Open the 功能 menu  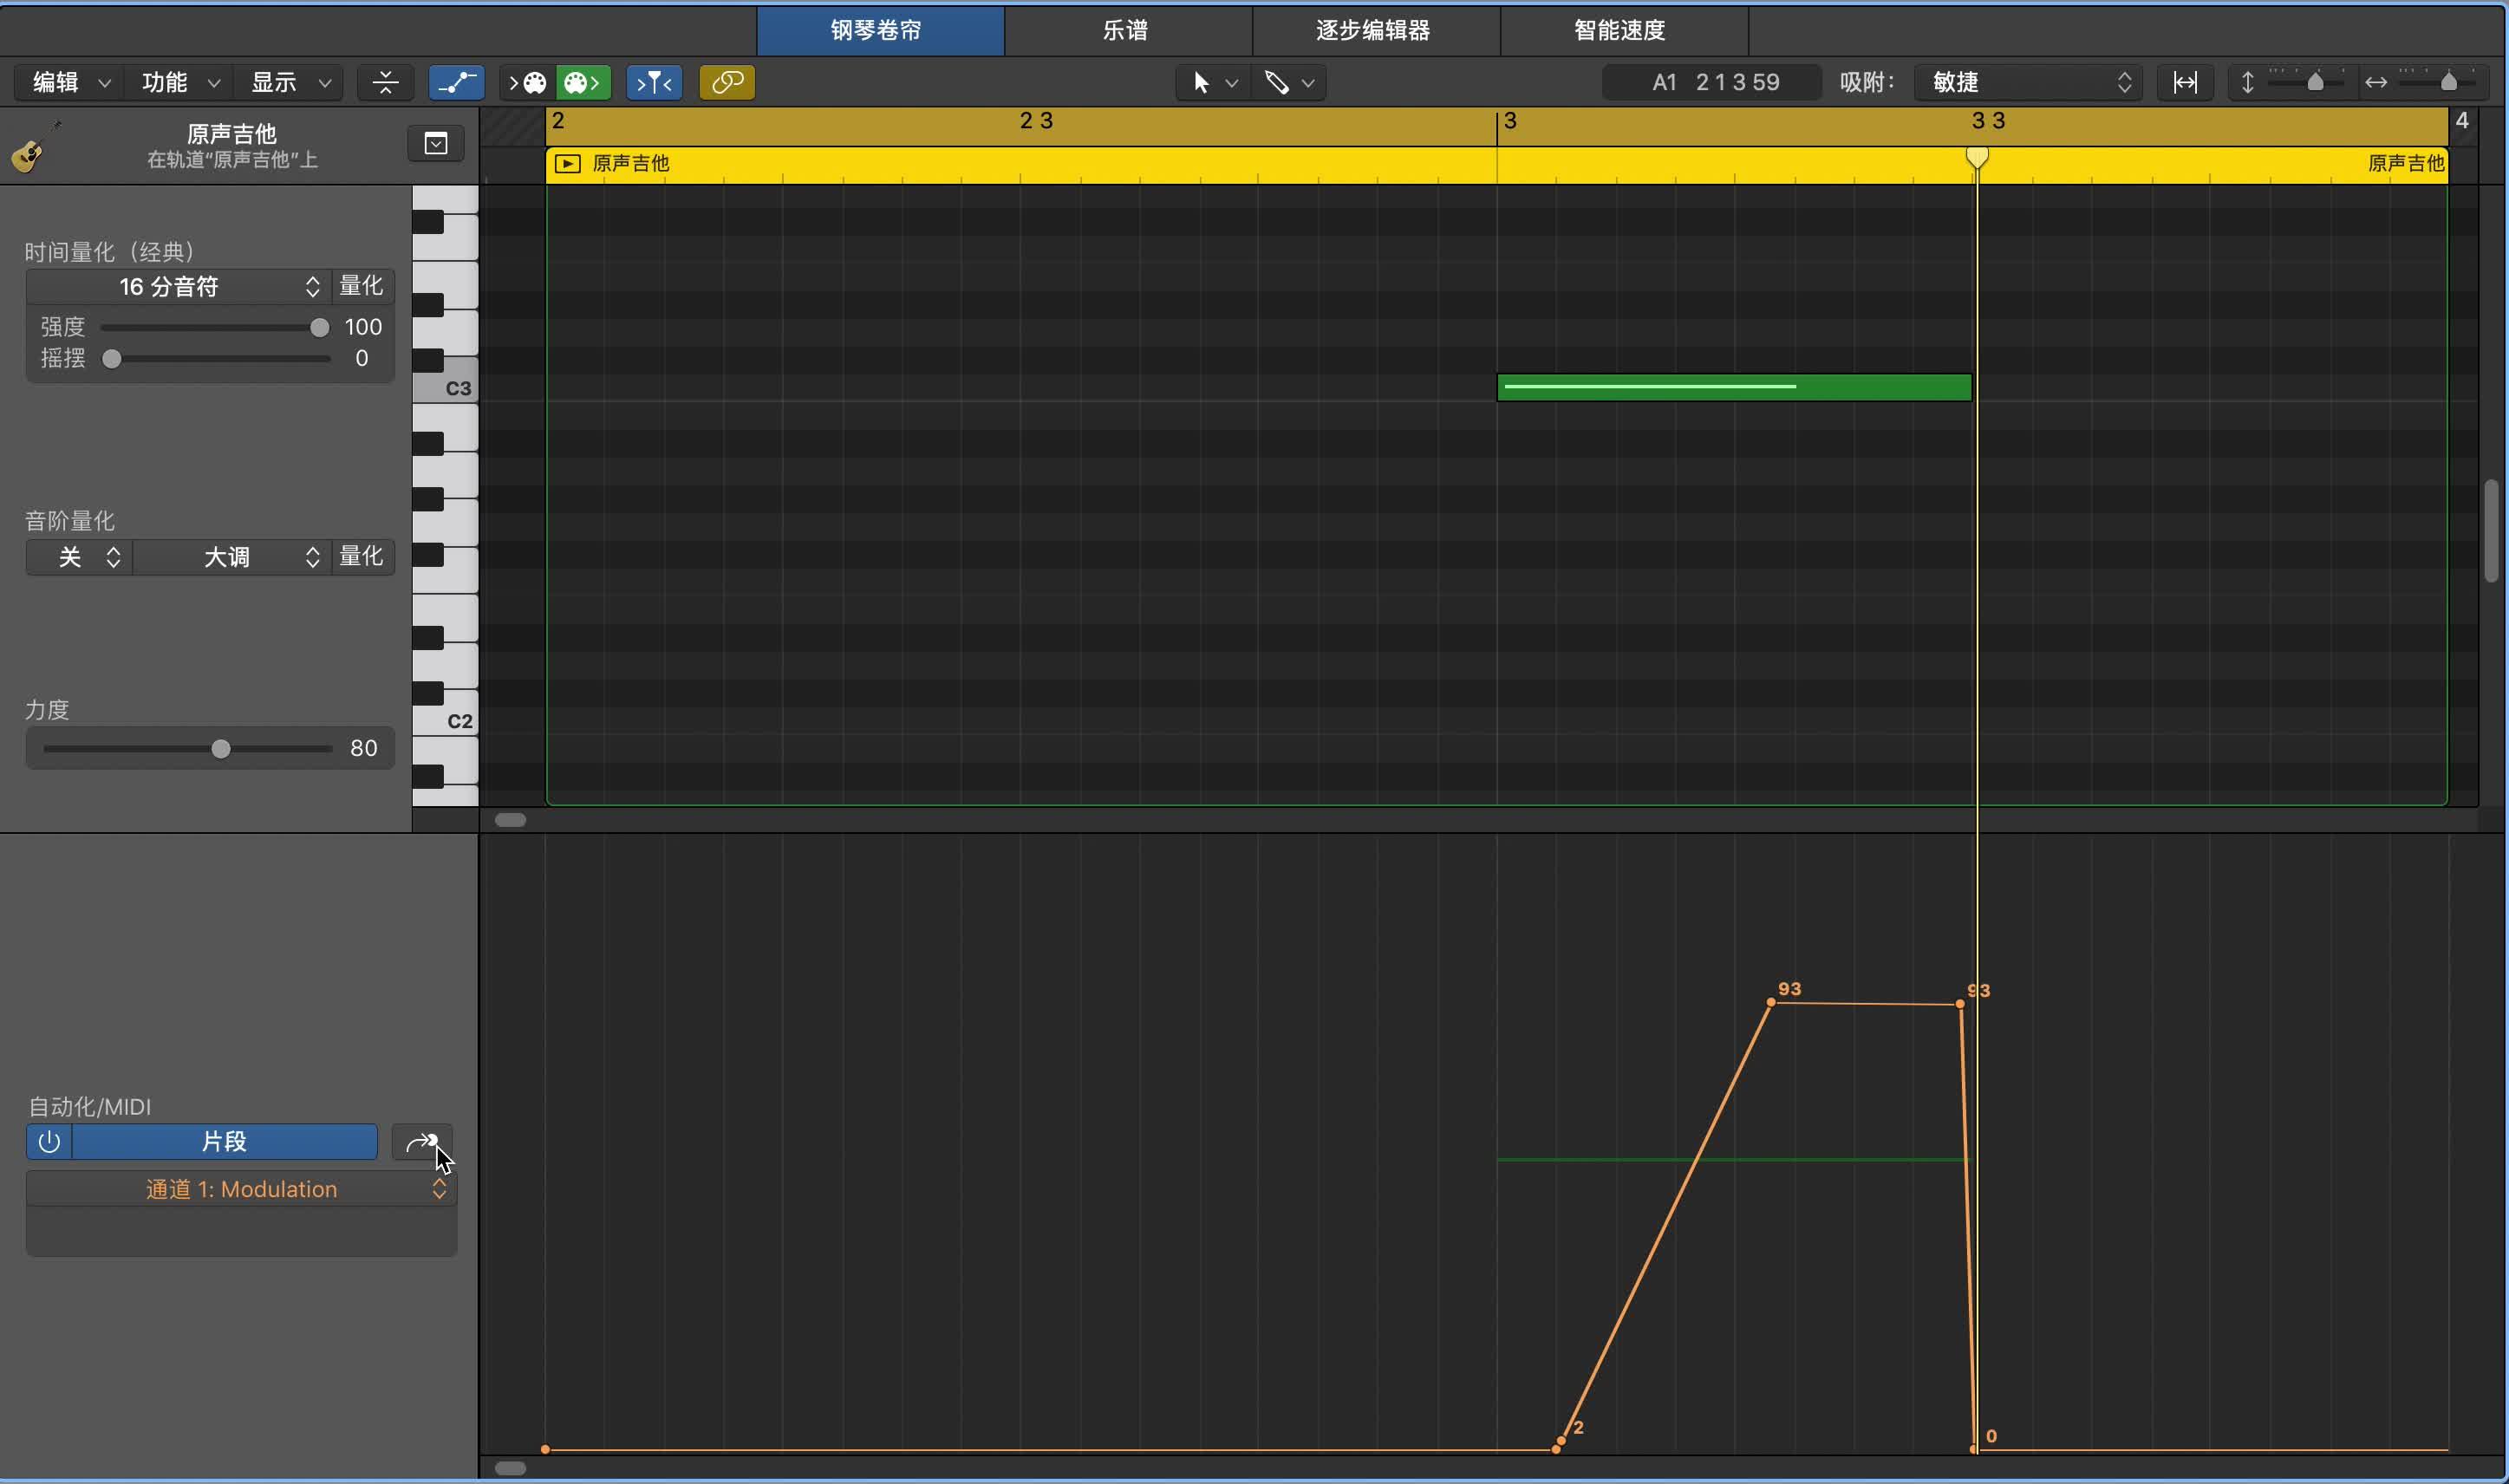click(177, 82)
